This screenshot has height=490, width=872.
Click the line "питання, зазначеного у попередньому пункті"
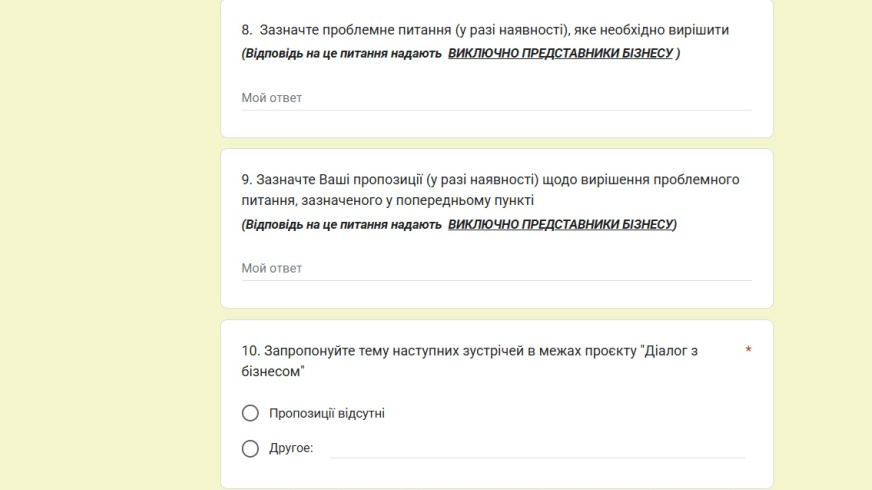point(388,200)
